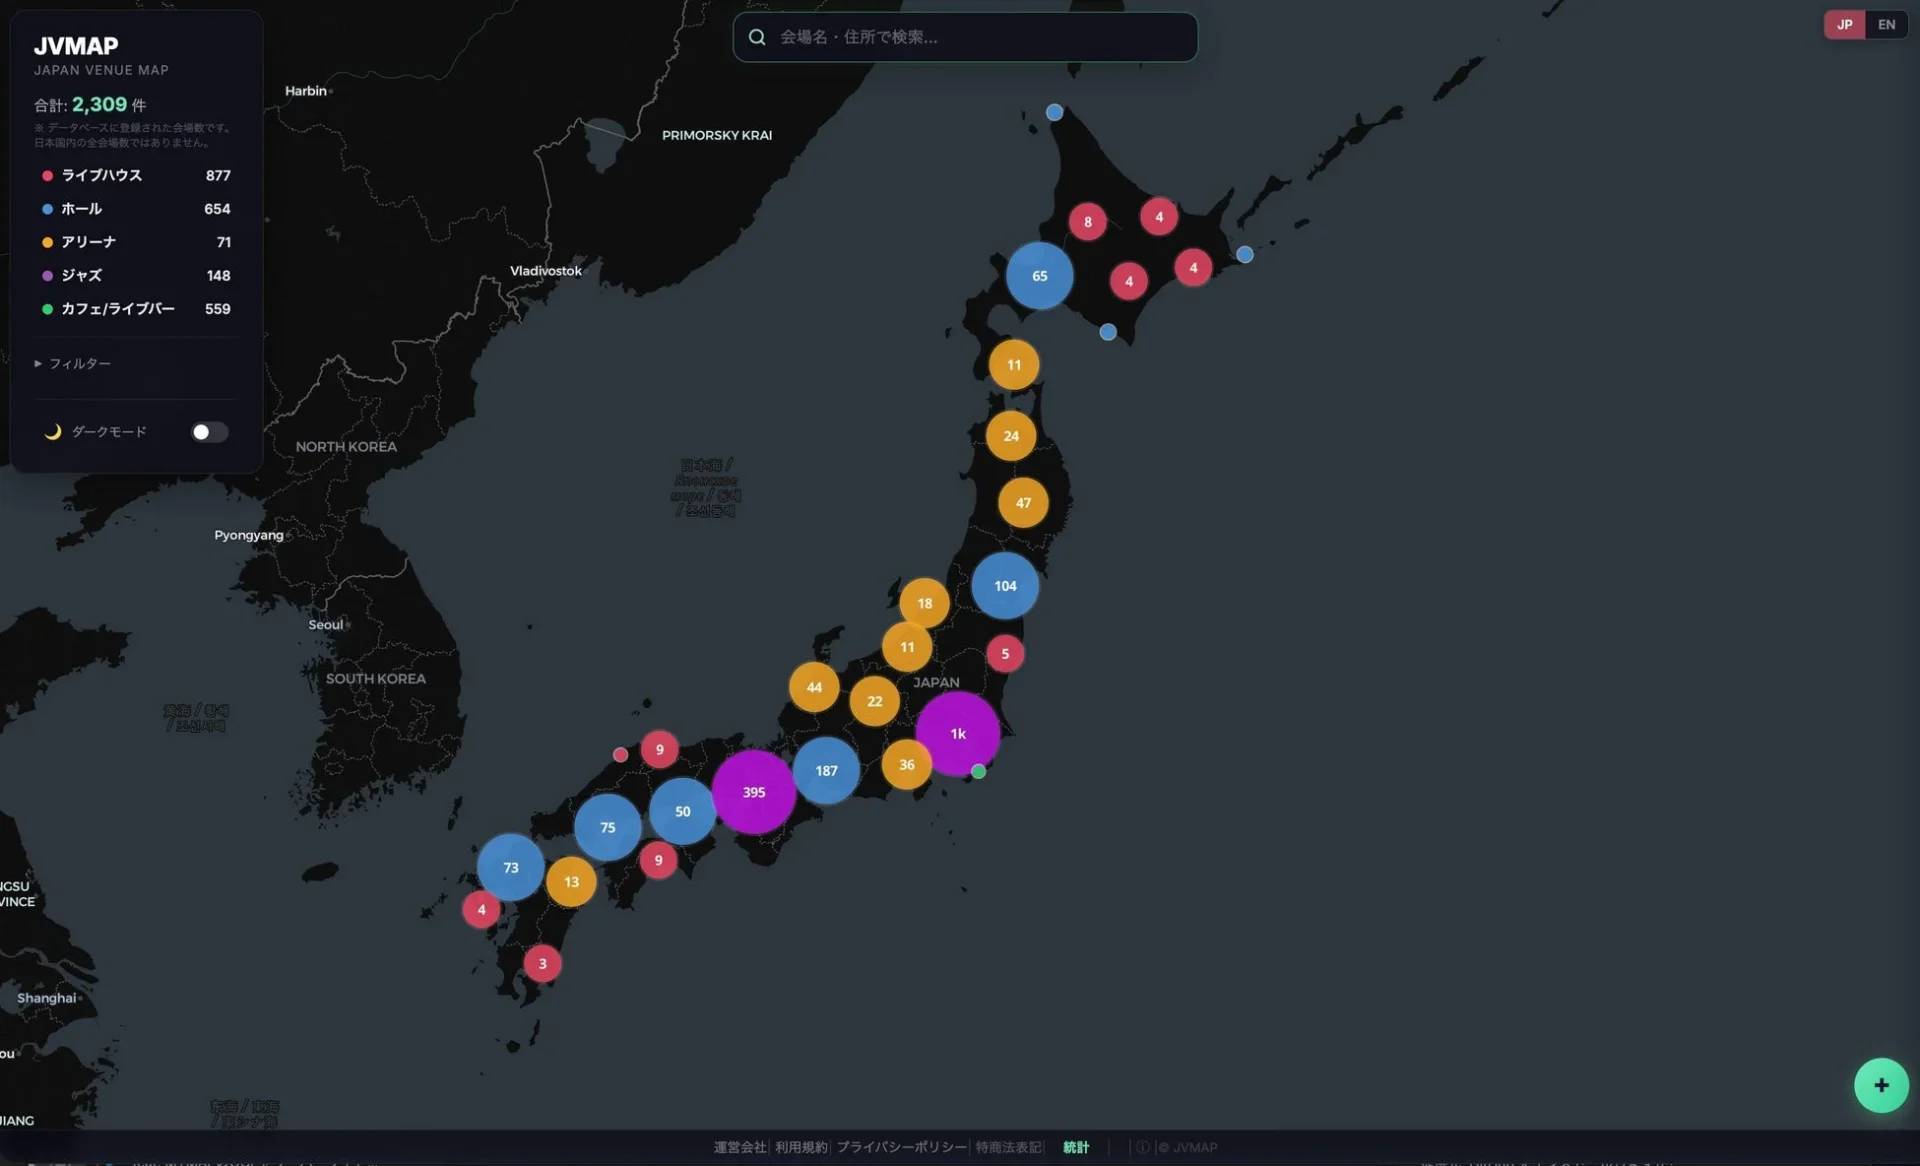
Task: Click the purple 1k cluster near Tokyo
Action: coord(958,733)
